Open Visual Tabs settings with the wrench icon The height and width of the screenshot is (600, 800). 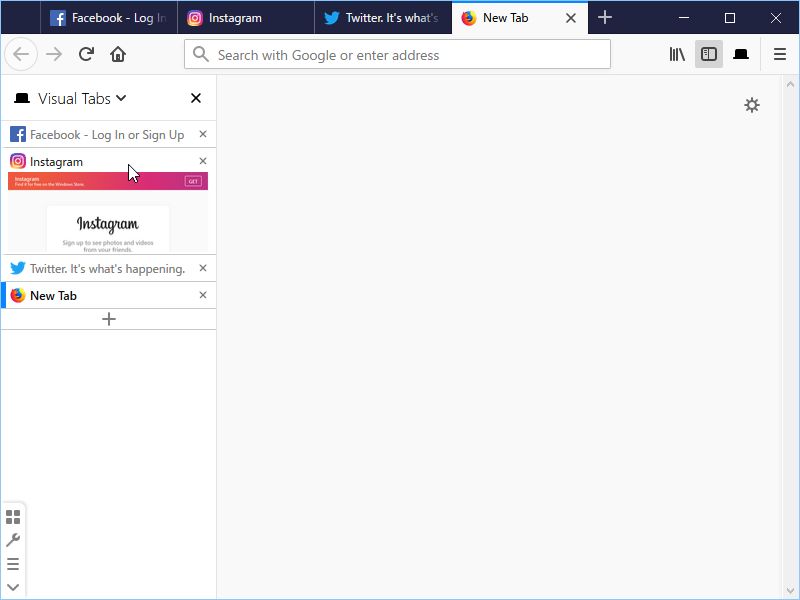(13, 540)
